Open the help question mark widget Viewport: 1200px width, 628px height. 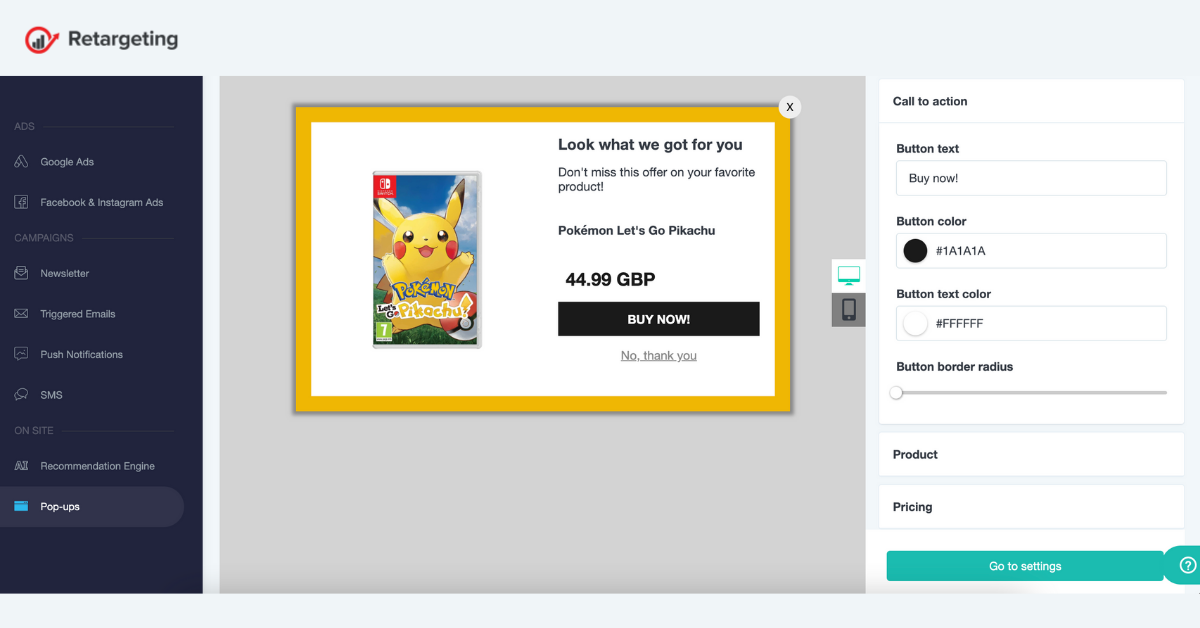point(1187,565)
